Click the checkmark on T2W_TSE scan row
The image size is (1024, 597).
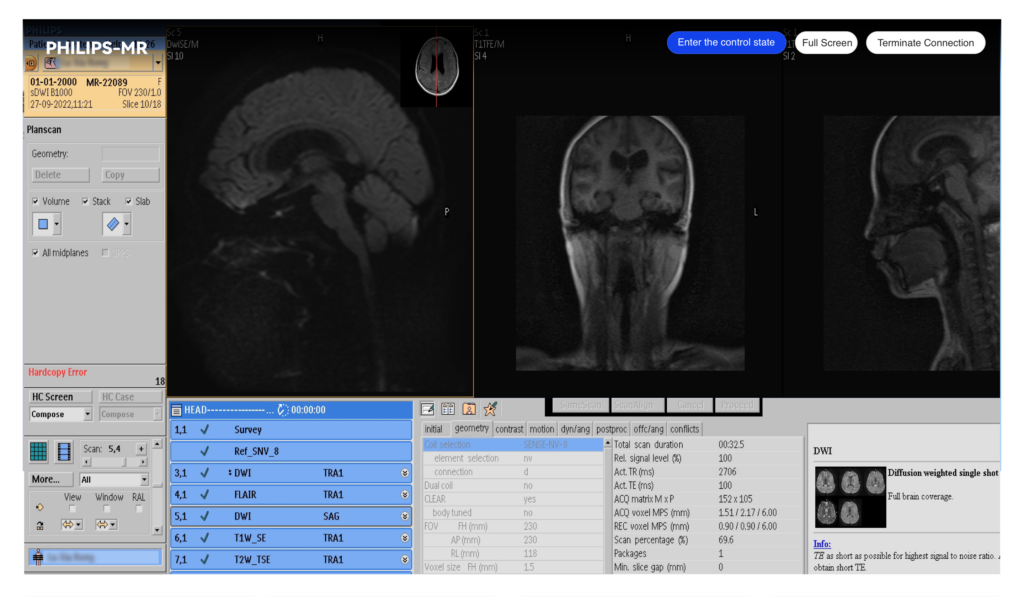(x=204, y=560)
